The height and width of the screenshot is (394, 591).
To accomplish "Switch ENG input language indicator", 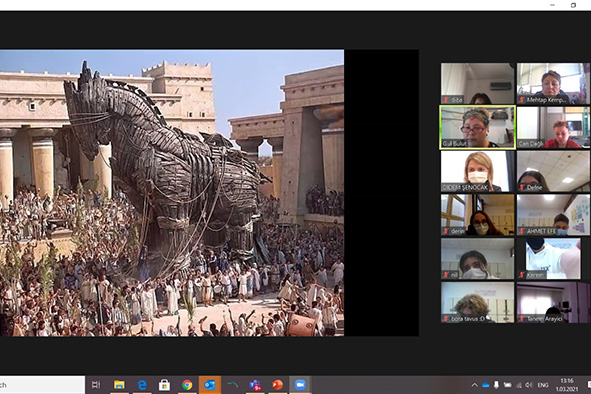I will coord(543,385).
